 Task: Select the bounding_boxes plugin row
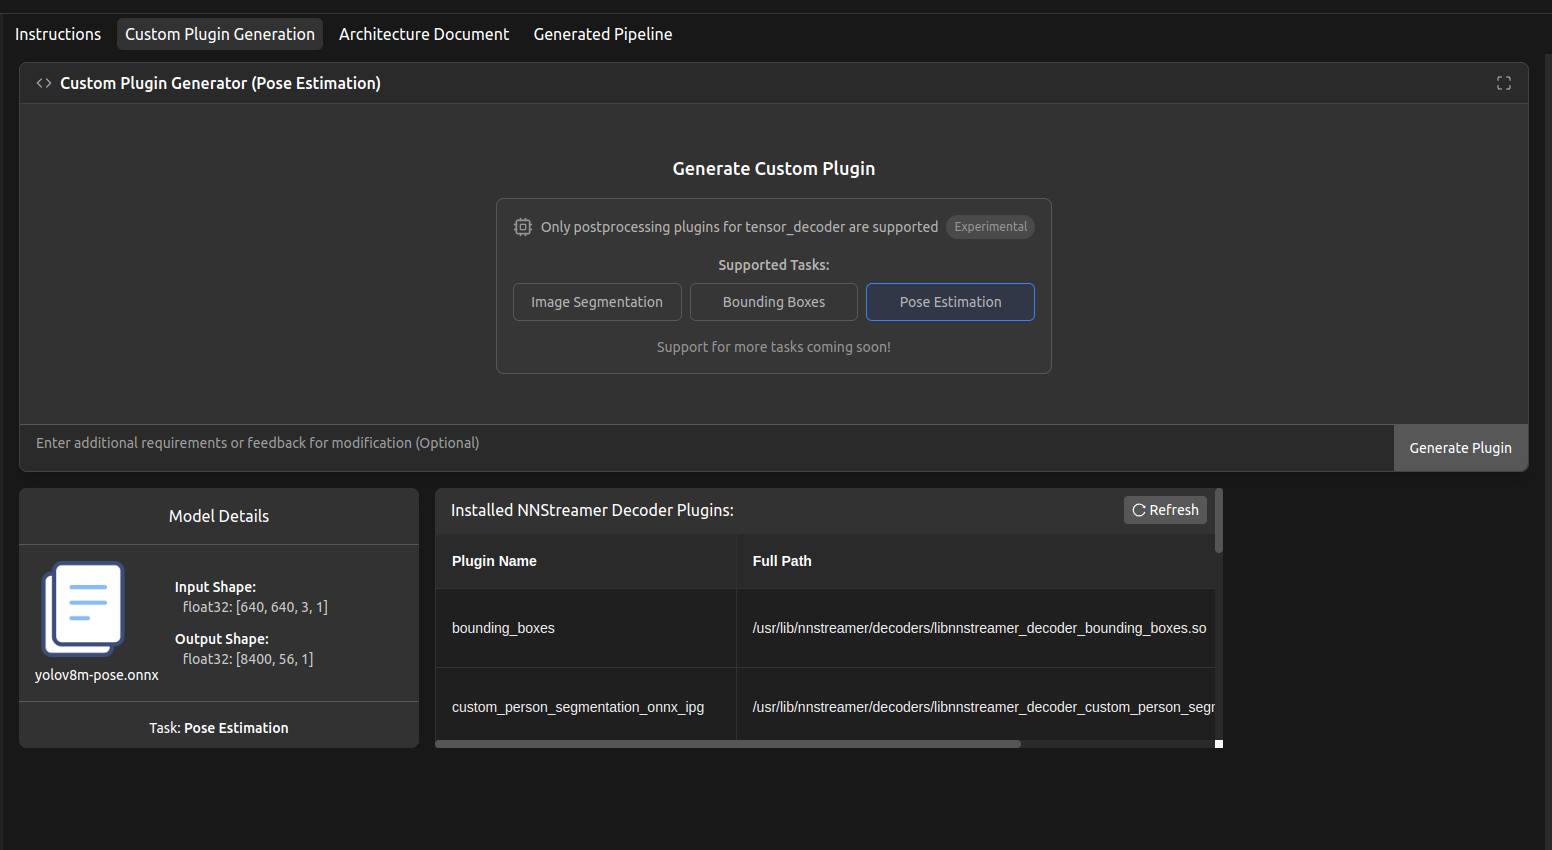(x=825, y=628)
